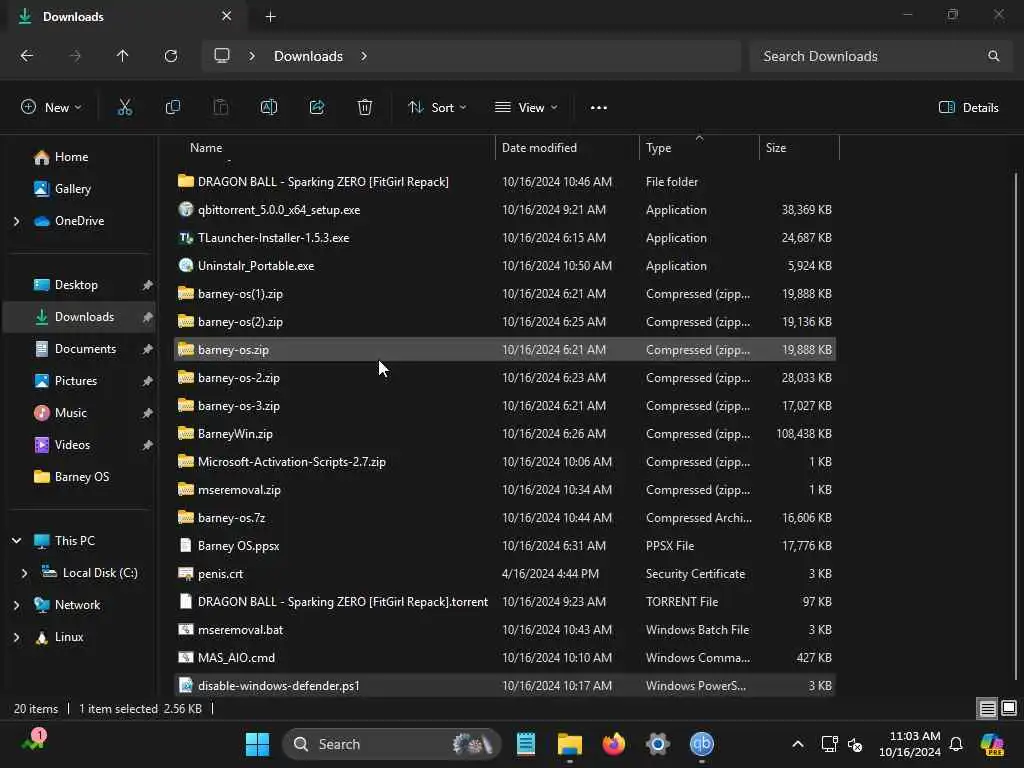The image size is (1024, 768).
Task: Toggle the Details pane
Action: (x=968, y=108)
